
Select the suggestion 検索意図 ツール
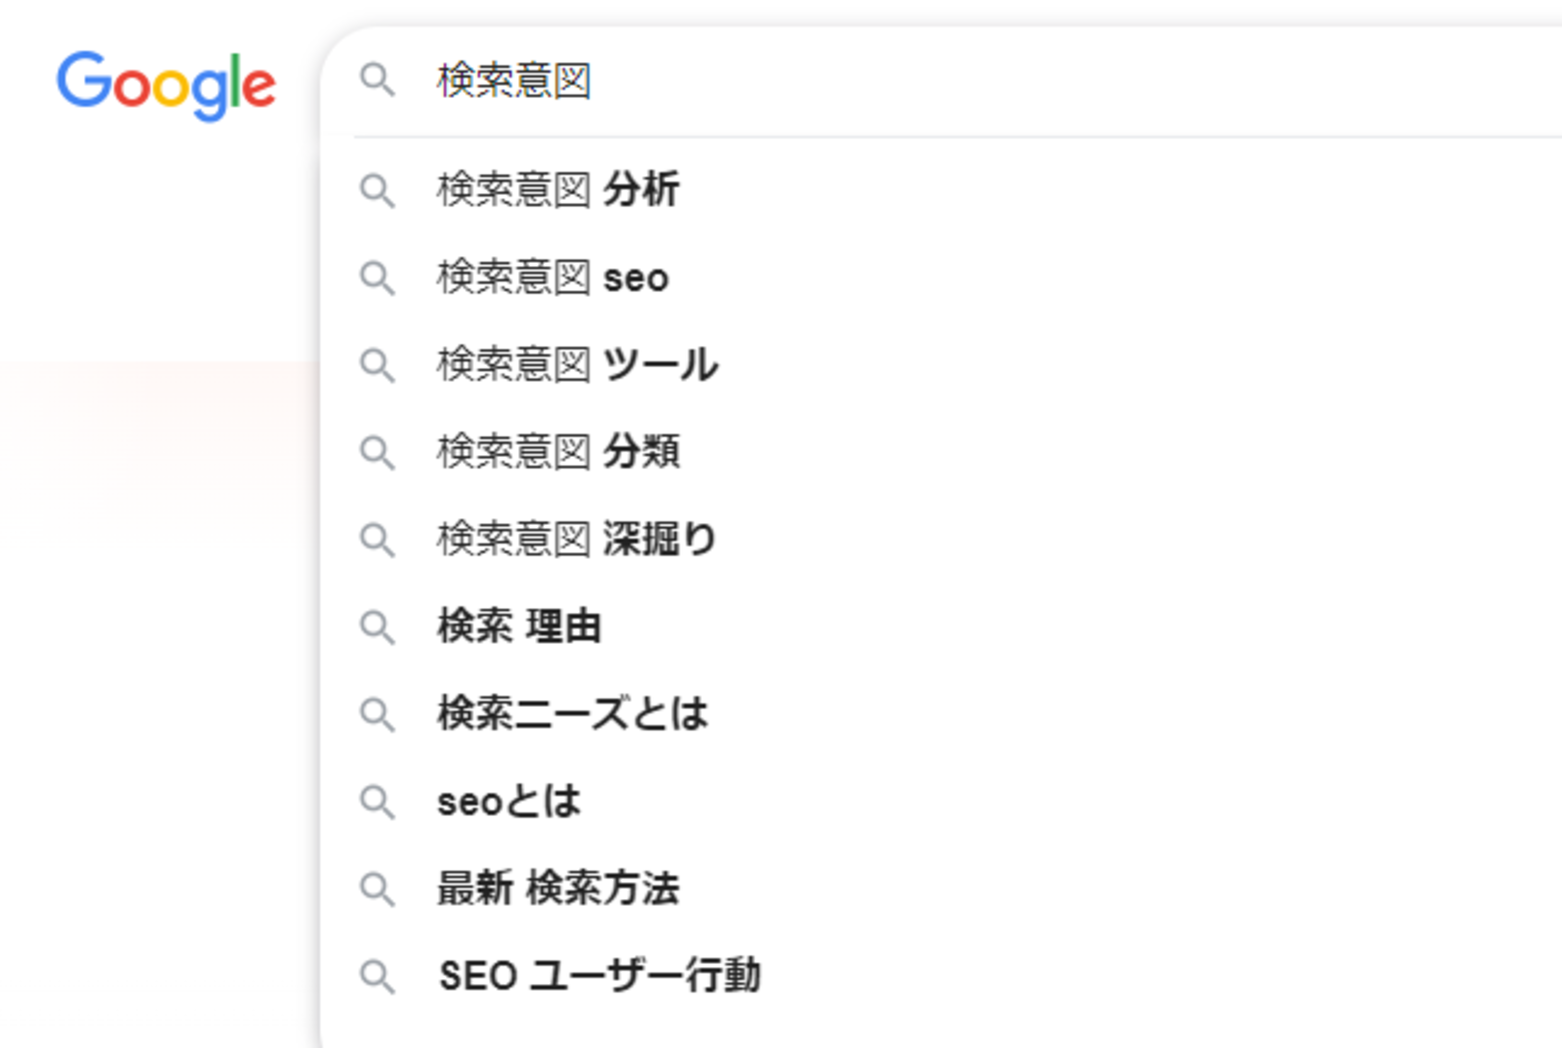tap(578, 365)
